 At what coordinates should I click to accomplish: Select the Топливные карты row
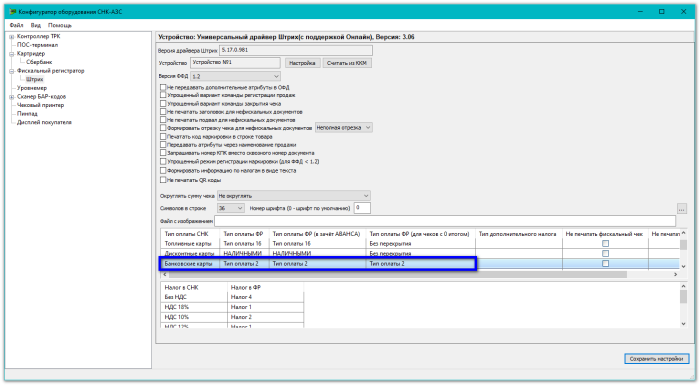point(420,244)
